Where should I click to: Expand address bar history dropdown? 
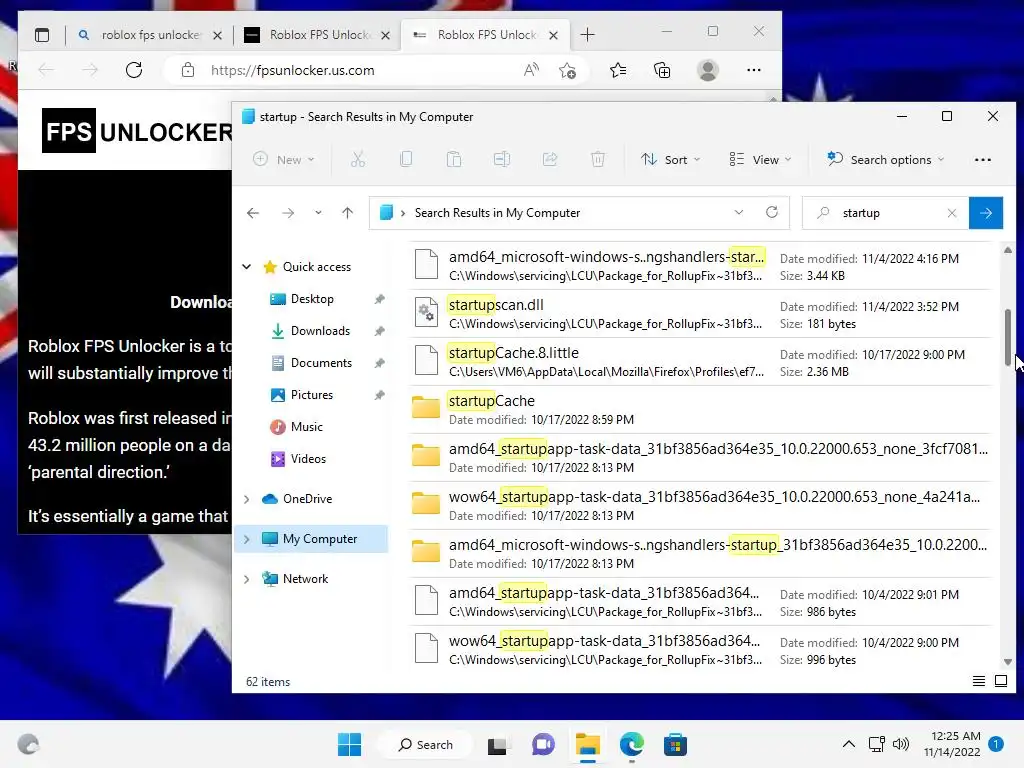(739, 213)
